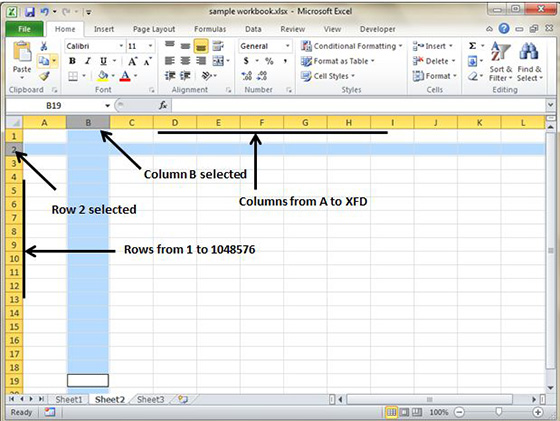The height and width of the screenshot is (421, 560).
Task: Toggle Center text alignment
Action: [x=185, y=61]
